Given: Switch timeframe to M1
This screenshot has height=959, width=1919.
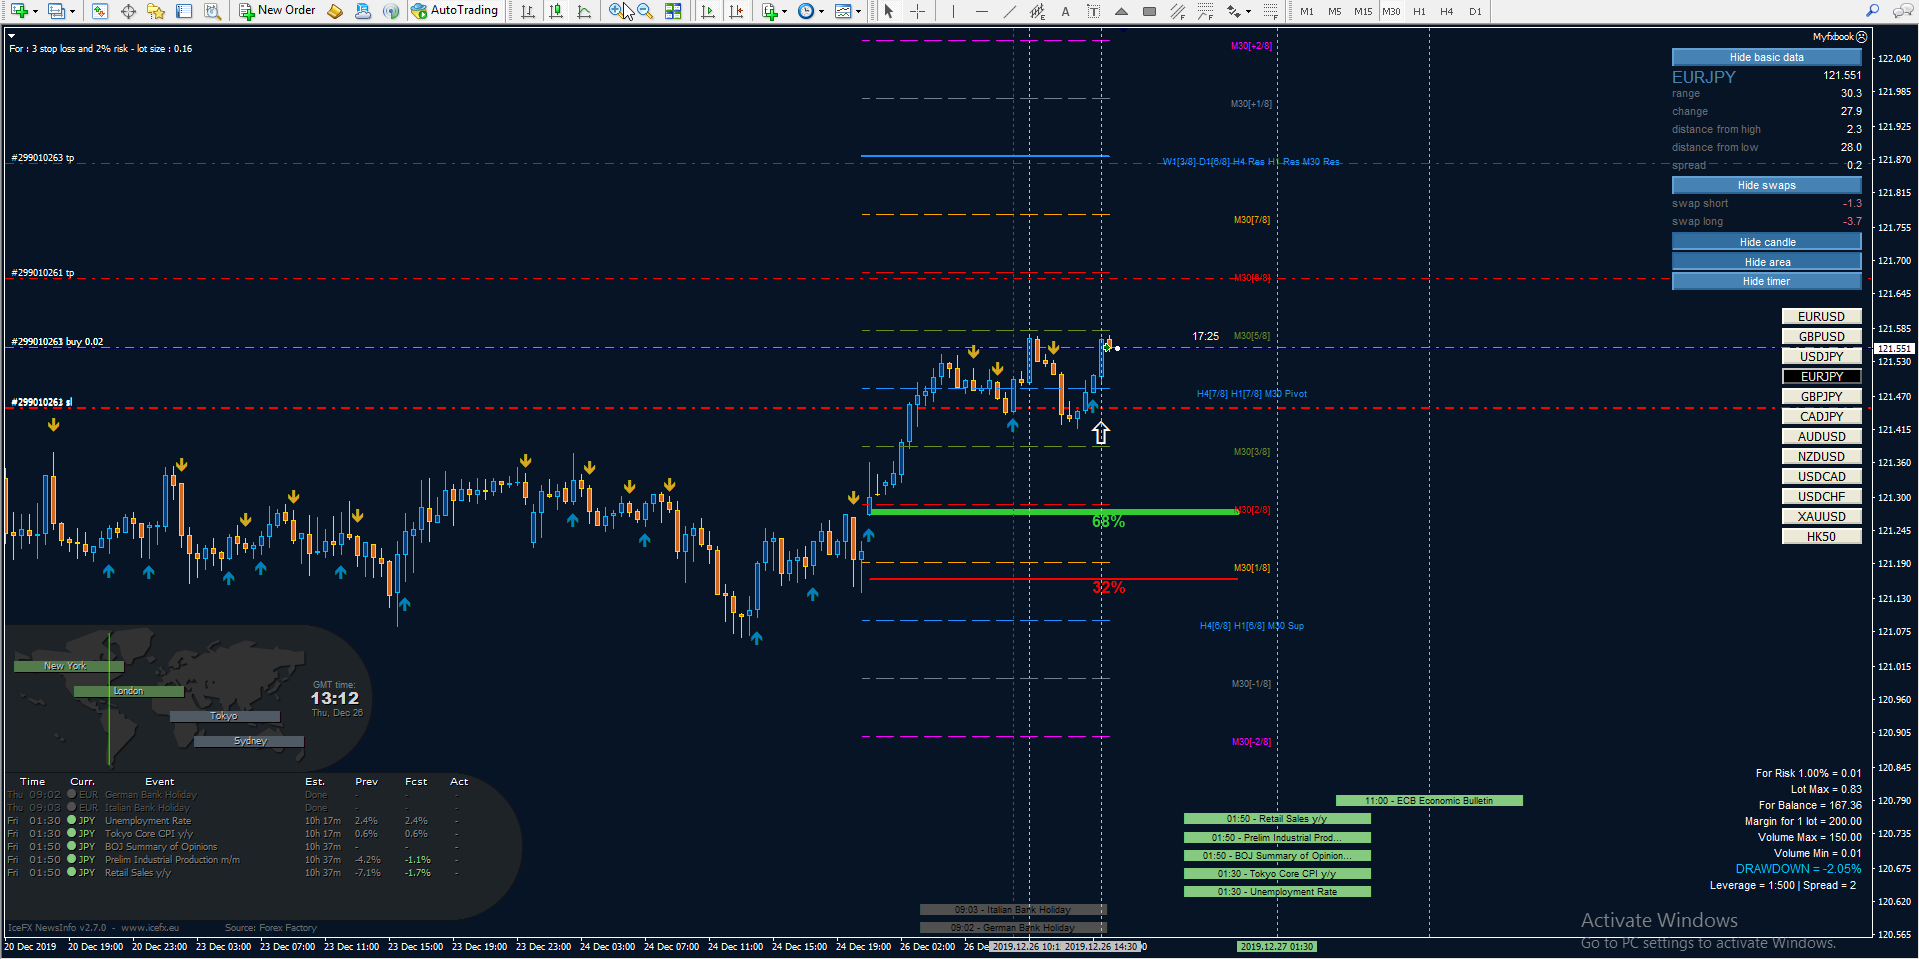Looking at the screenshot, I should click(x=1307, y=11).
